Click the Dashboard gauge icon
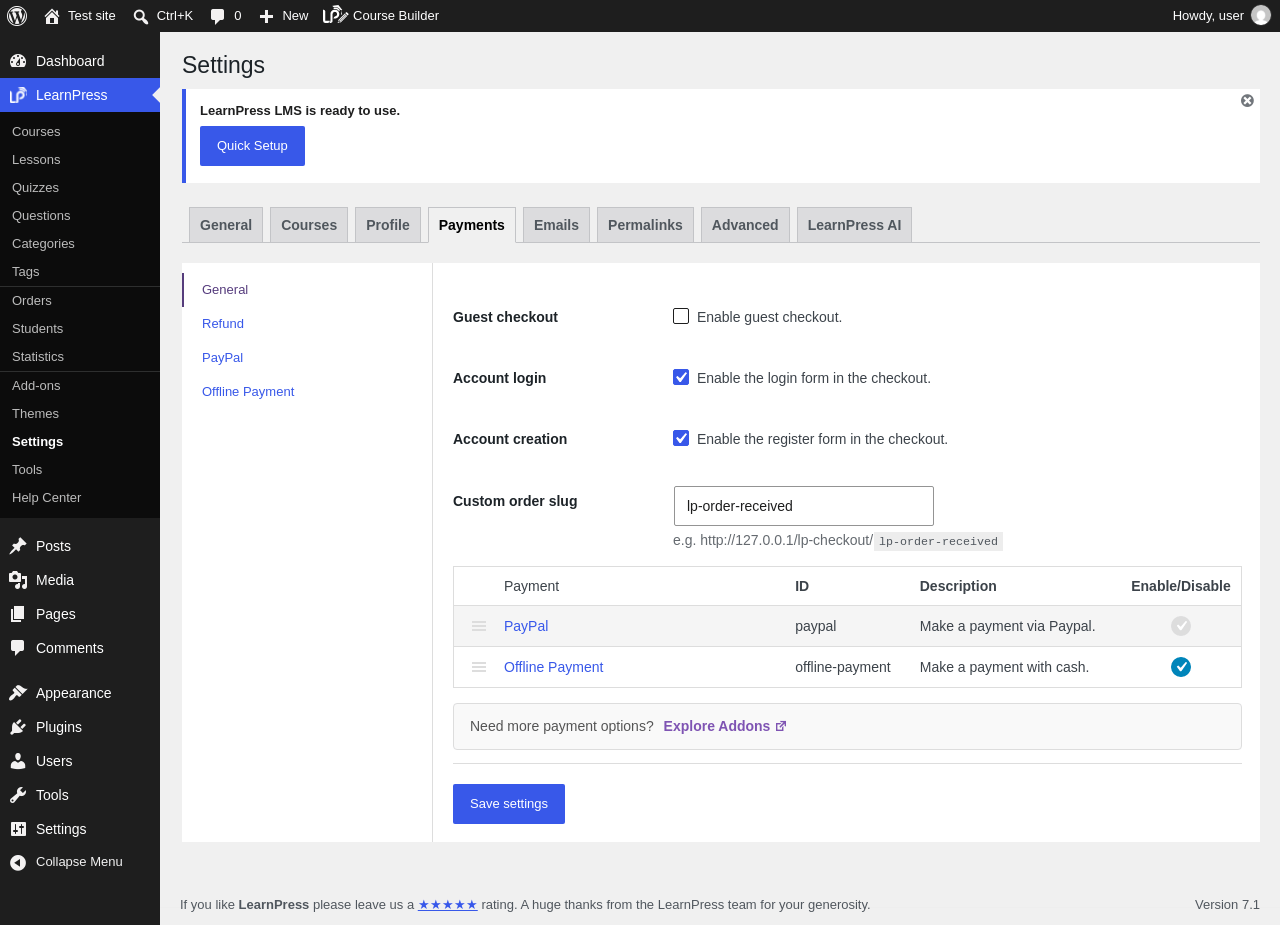This screenshot has height=925, width=1280. (18, 61)
